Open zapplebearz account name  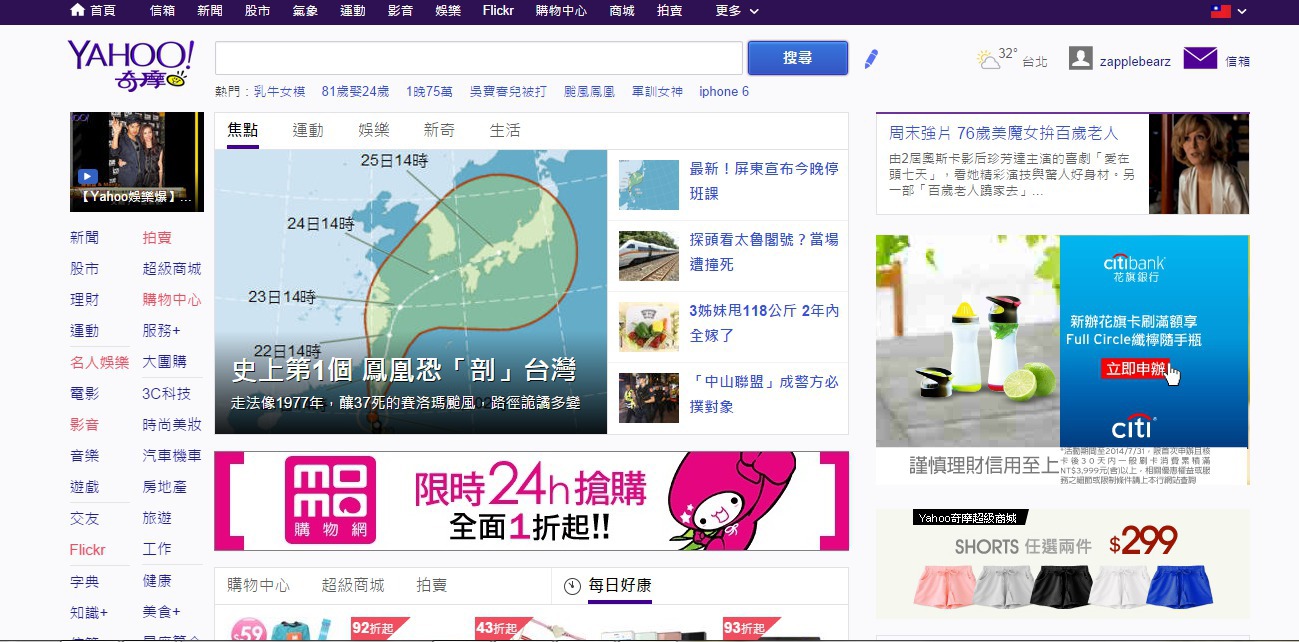pos(1135,61)
